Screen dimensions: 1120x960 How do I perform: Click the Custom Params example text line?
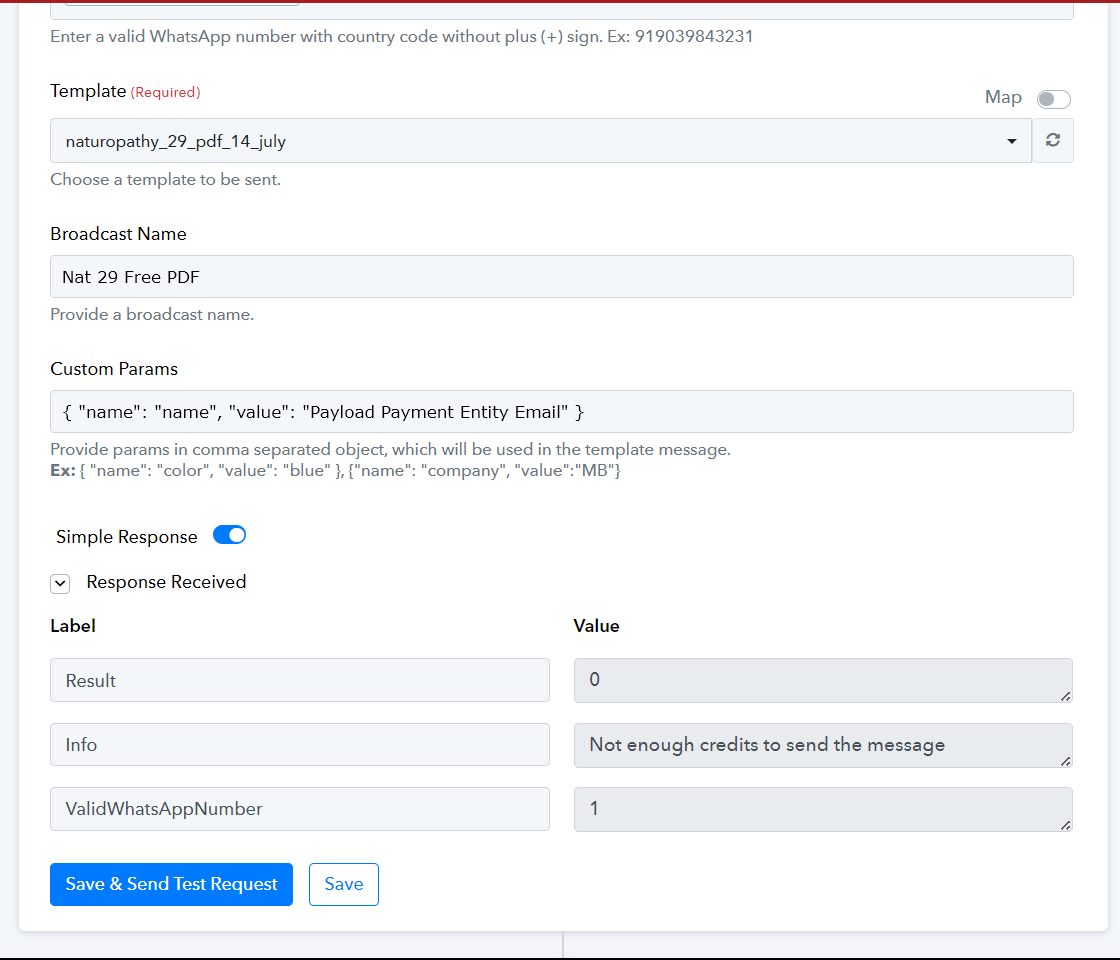coord(336,471)
